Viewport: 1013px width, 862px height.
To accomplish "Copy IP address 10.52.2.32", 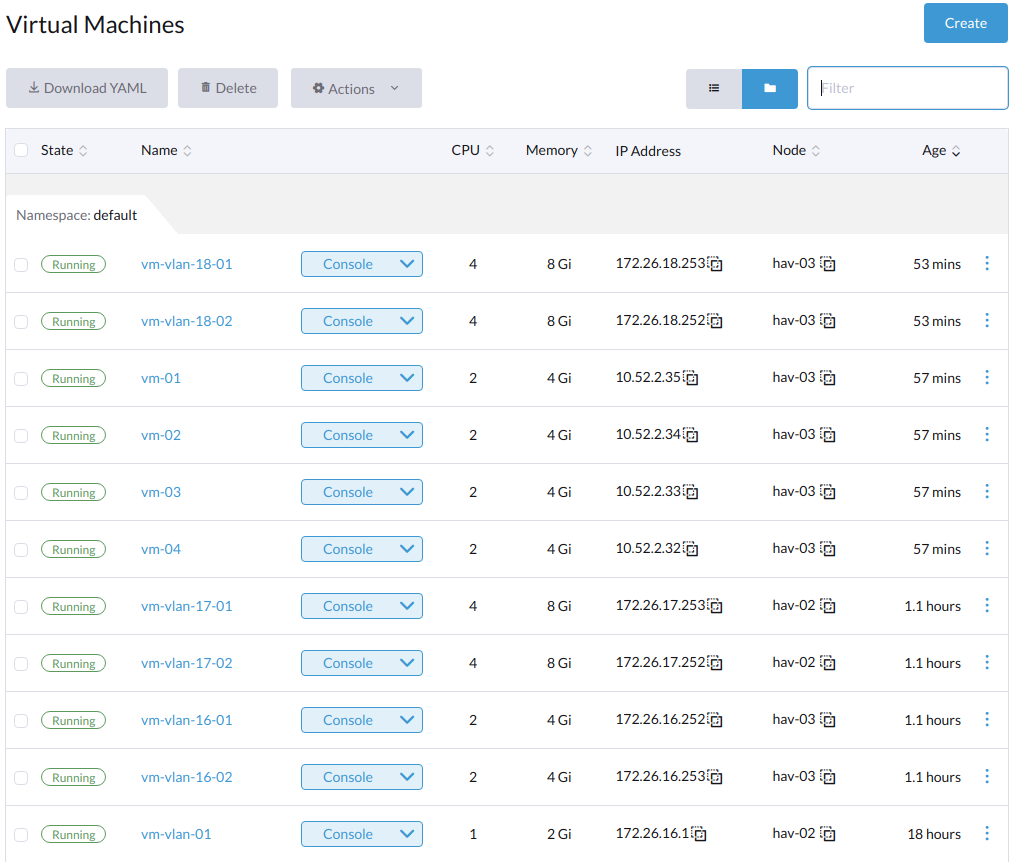I will point(691,549).
